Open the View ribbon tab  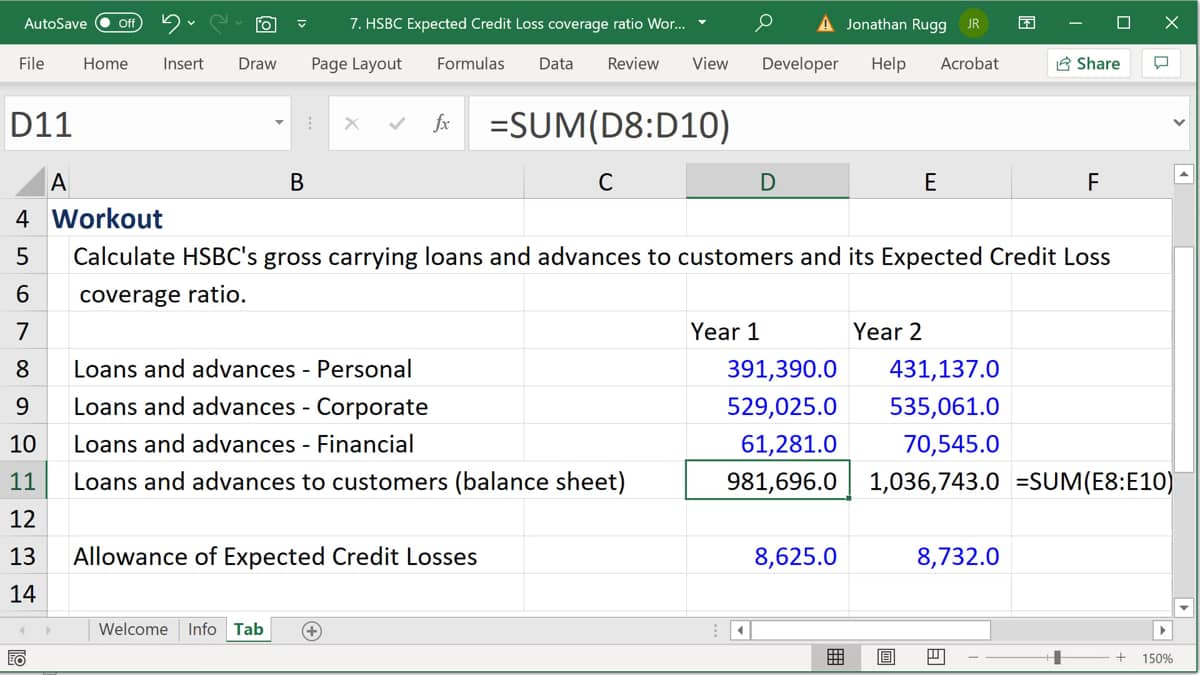point(710,63)
